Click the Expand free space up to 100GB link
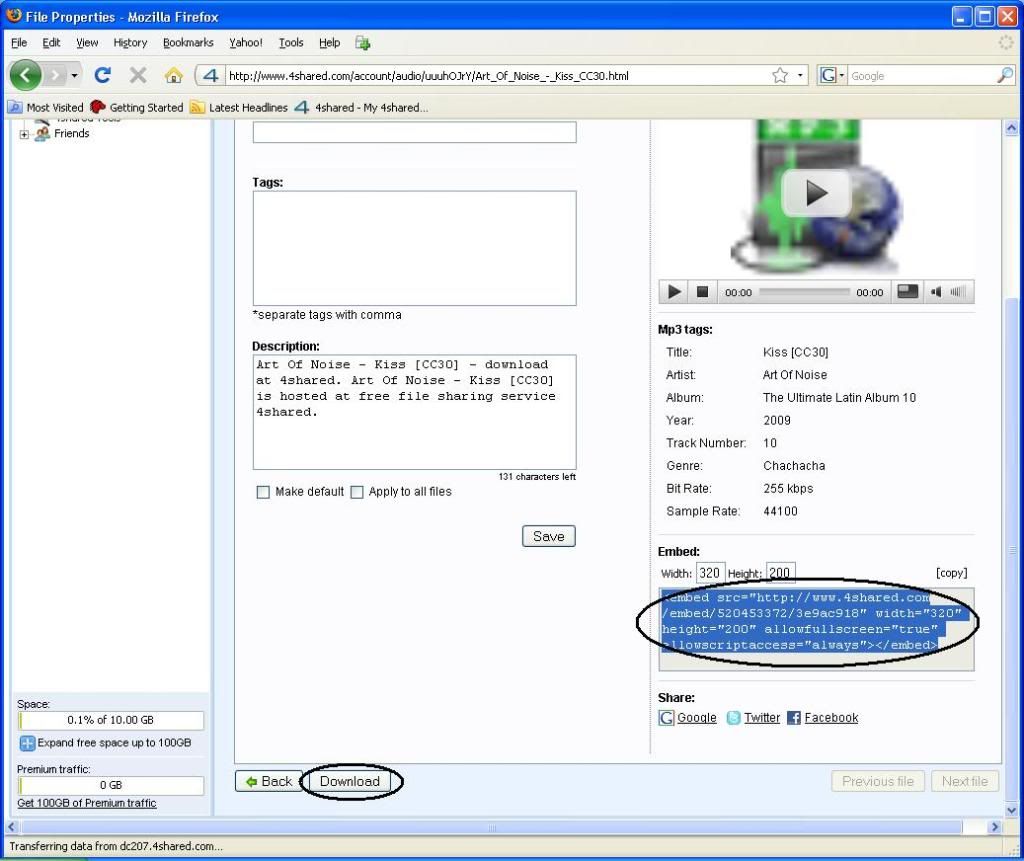The height and width of the screenshot is (861, 1024). pyautogui.click(x=114, y=743)
